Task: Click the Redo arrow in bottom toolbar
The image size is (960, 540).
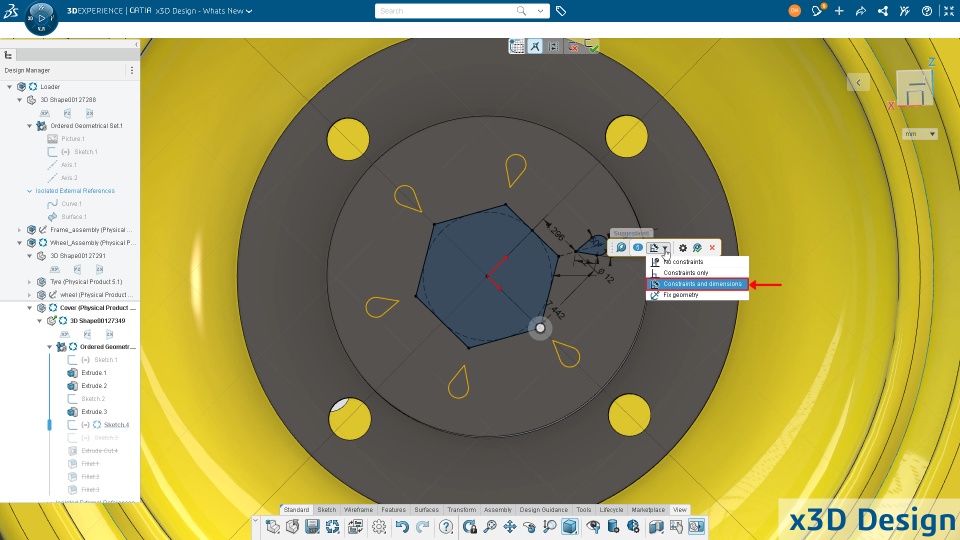Action: click(422, 527)
